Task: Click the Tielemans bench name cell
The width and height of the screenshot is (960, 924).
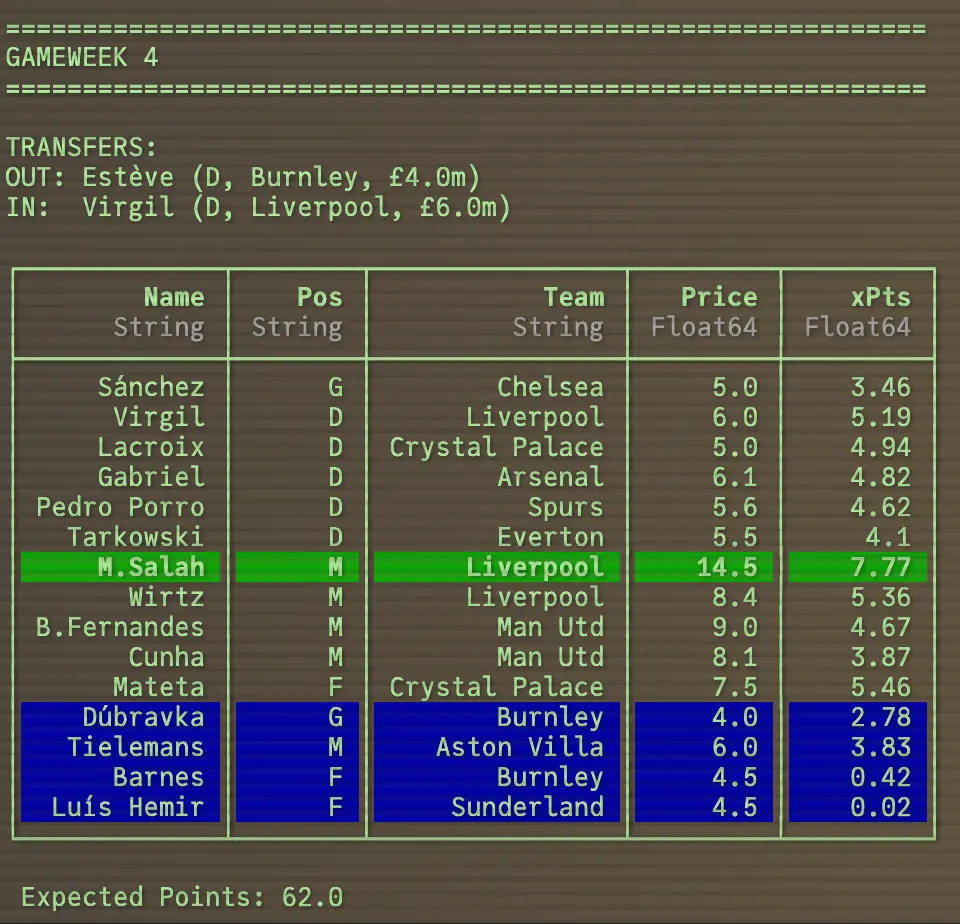Action: [x=121, y=747]
